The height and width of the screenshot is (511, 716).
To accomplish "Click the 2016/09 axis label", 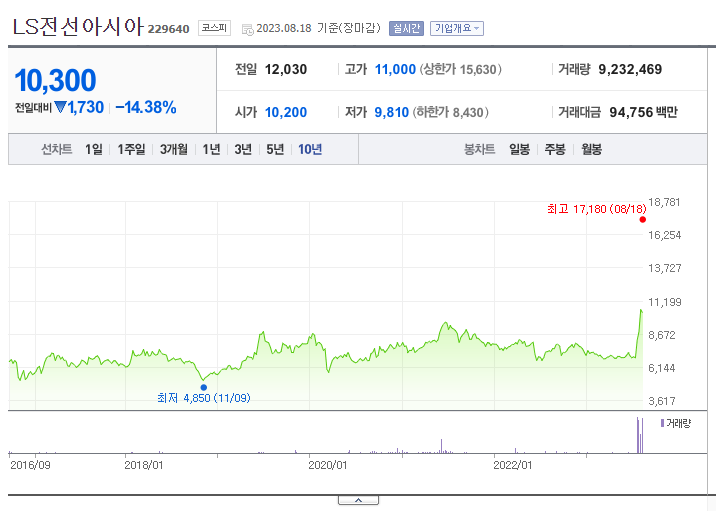I will point(30,465).
